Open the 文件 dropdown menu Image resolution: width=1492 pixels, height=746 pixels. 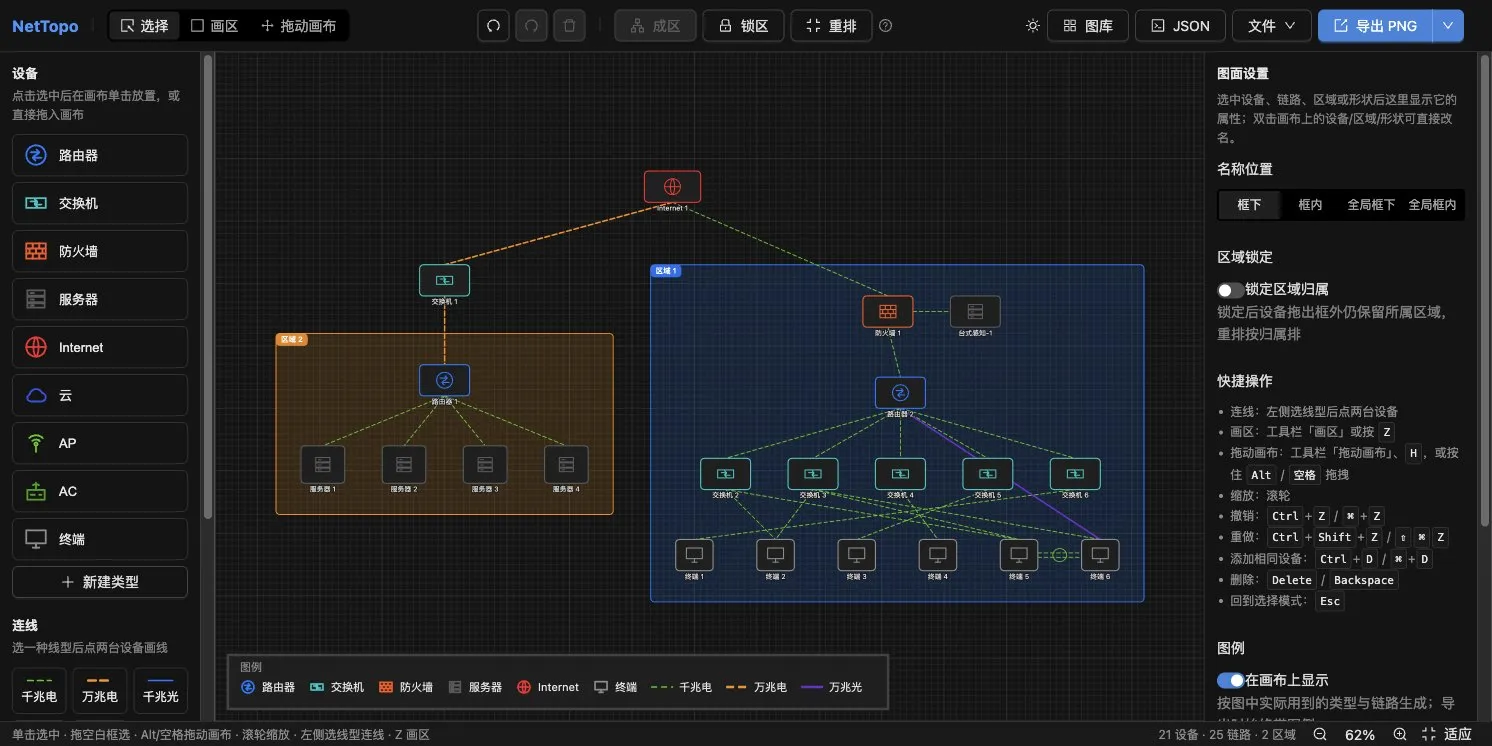click(x=1271, y=26)
